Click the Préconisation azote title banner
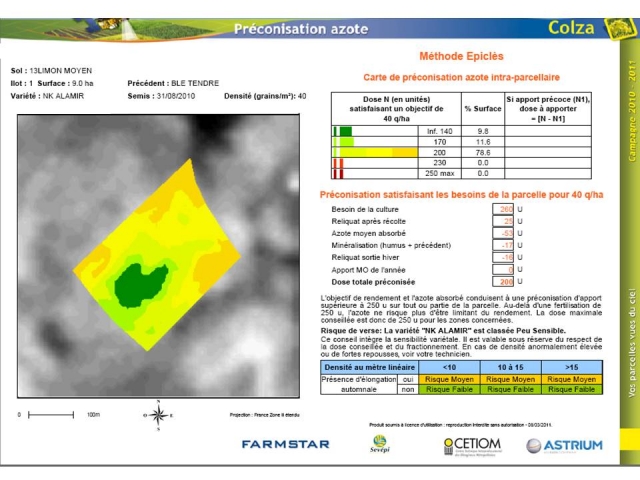This screenshot has width=640, height=480. 287,29
